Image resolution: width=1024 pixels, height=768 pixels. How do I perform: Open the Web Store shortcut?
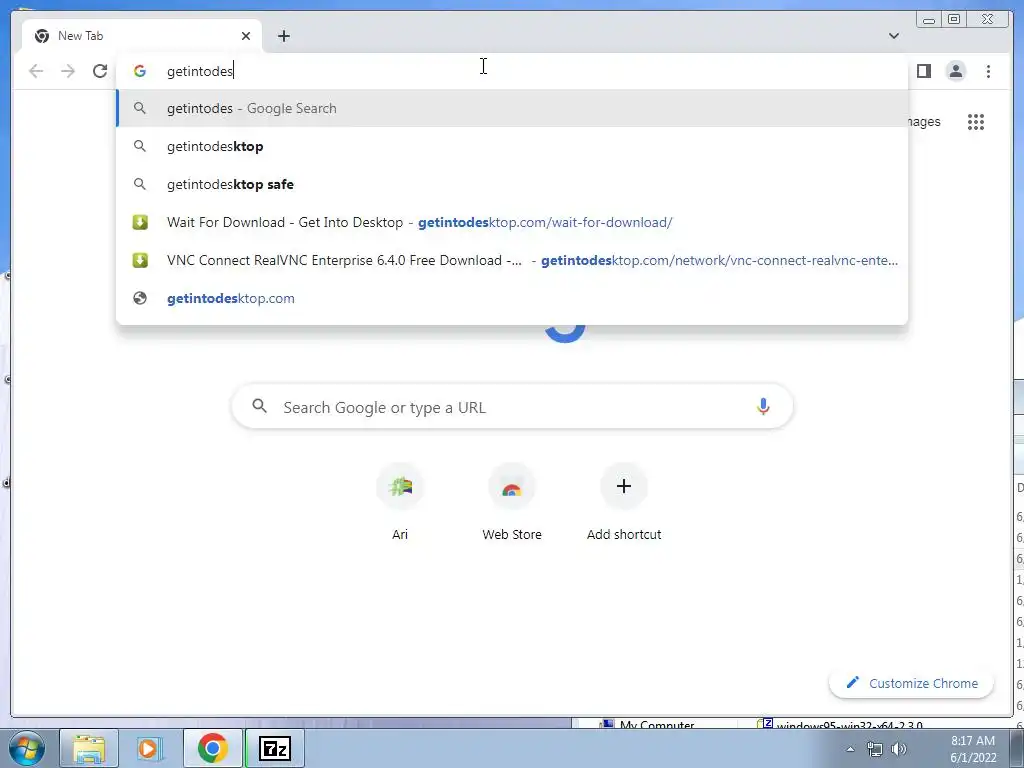pos(512,502)
